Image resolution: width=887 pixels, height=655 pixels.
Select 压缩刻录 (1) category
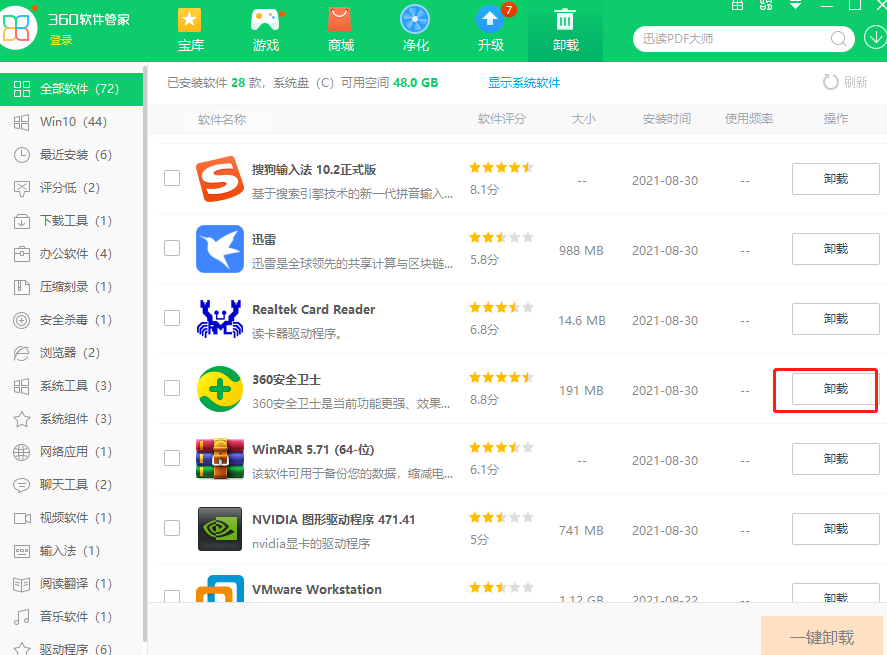tap(71, 287)
